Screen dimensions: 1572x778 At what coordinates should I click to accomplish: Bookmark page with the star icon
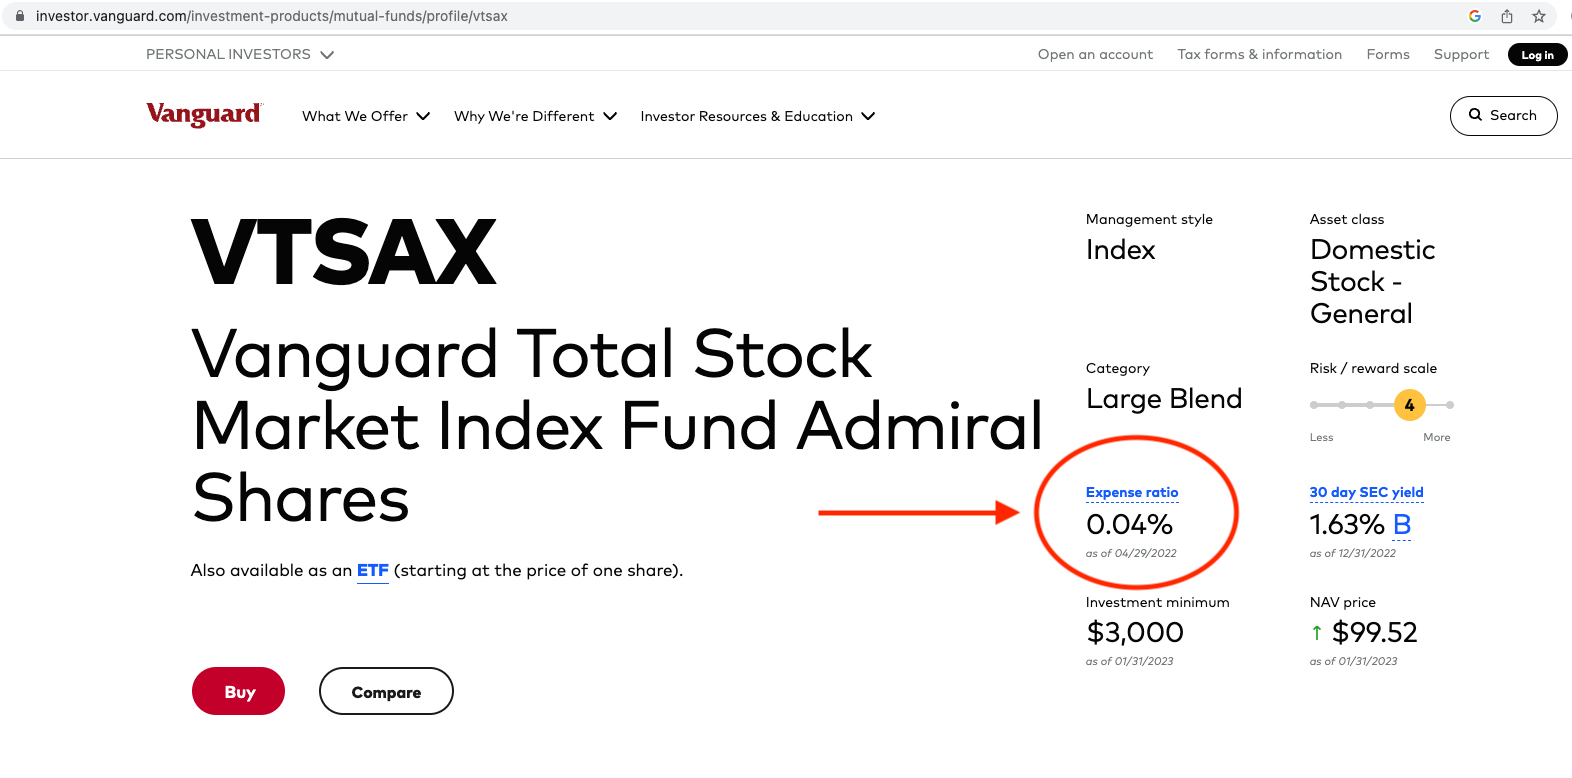pos(1539,16)
